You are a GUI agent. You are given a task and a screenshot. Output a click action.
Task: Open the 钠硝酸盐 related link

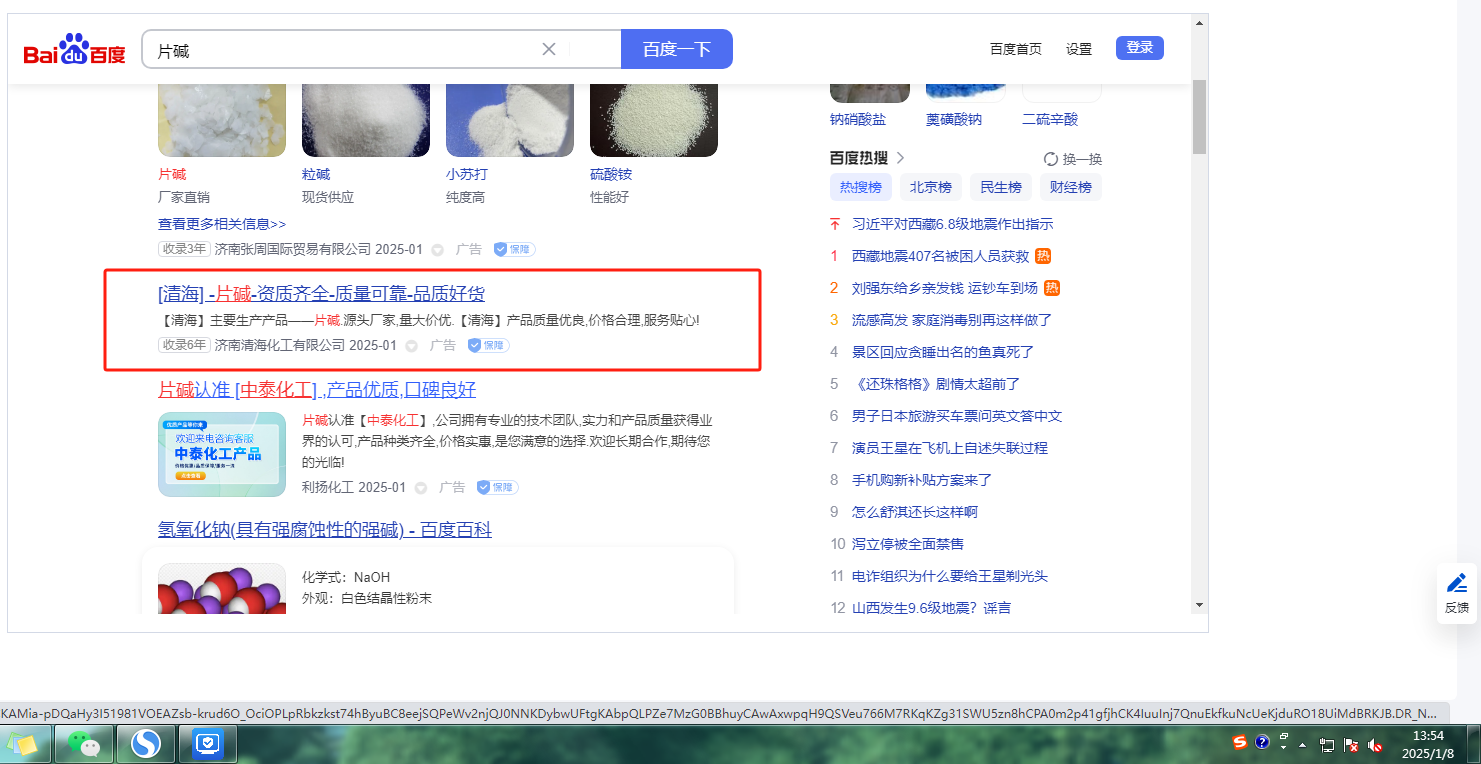[858, 119]
